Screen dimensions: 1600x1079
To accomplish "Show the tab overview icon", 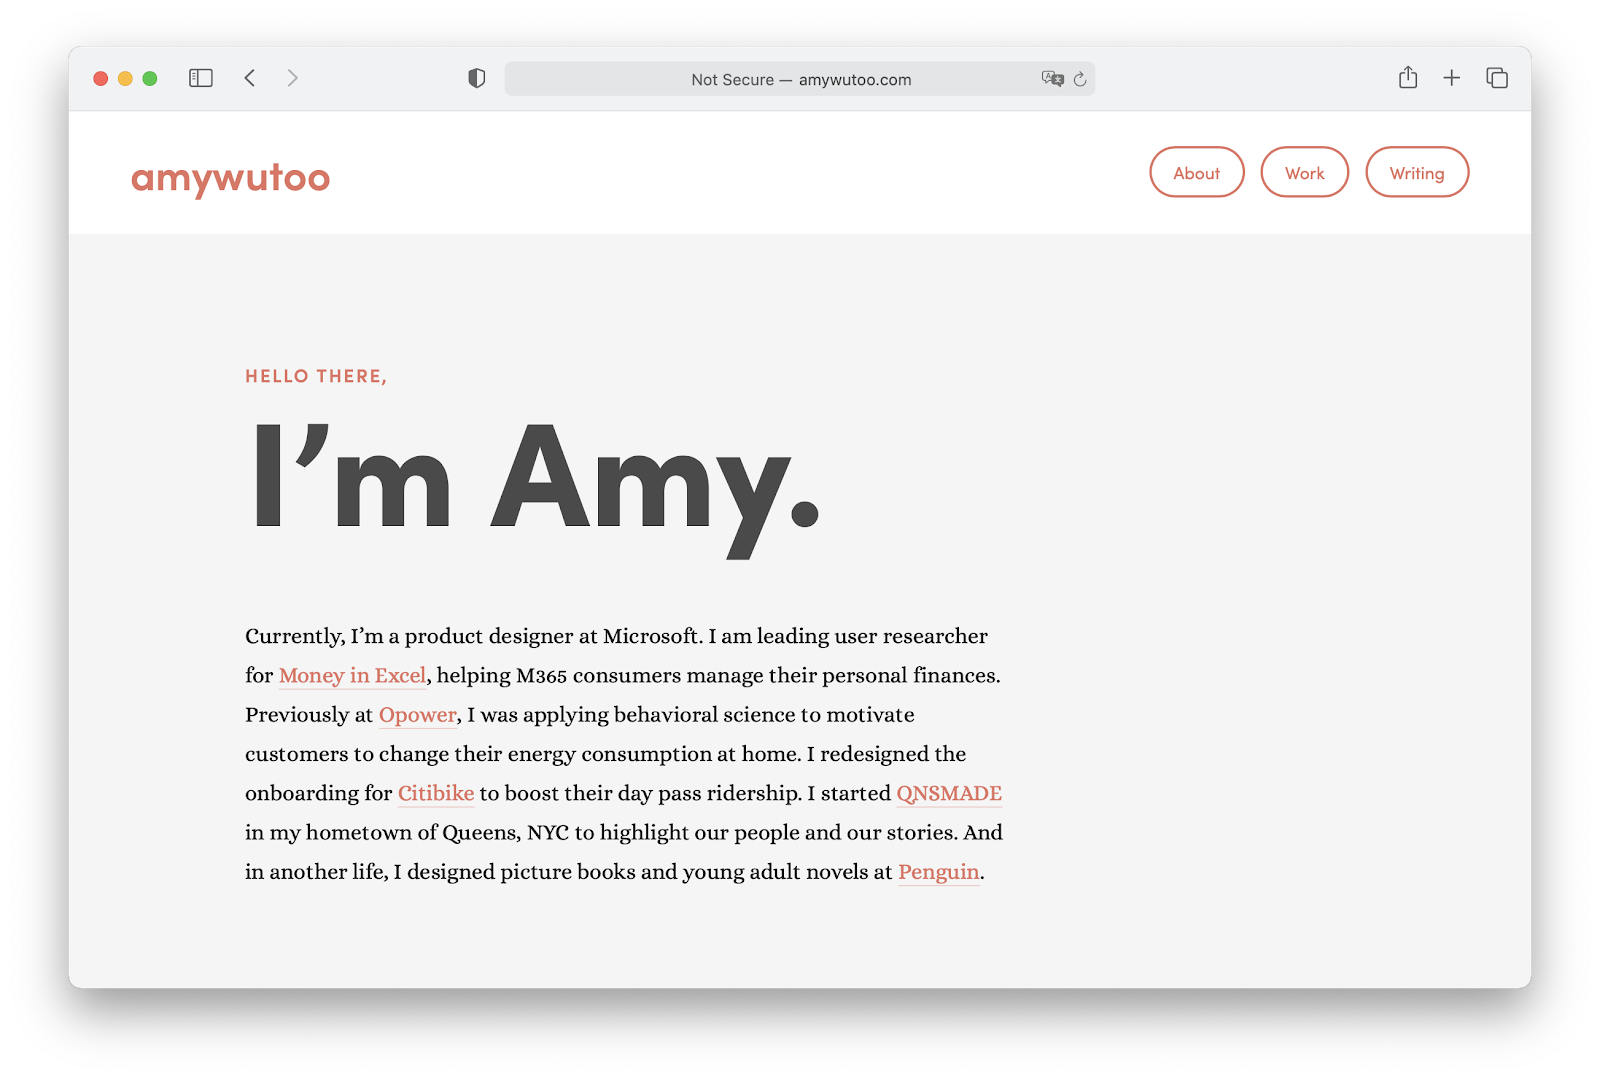I will click(1497, 78).
